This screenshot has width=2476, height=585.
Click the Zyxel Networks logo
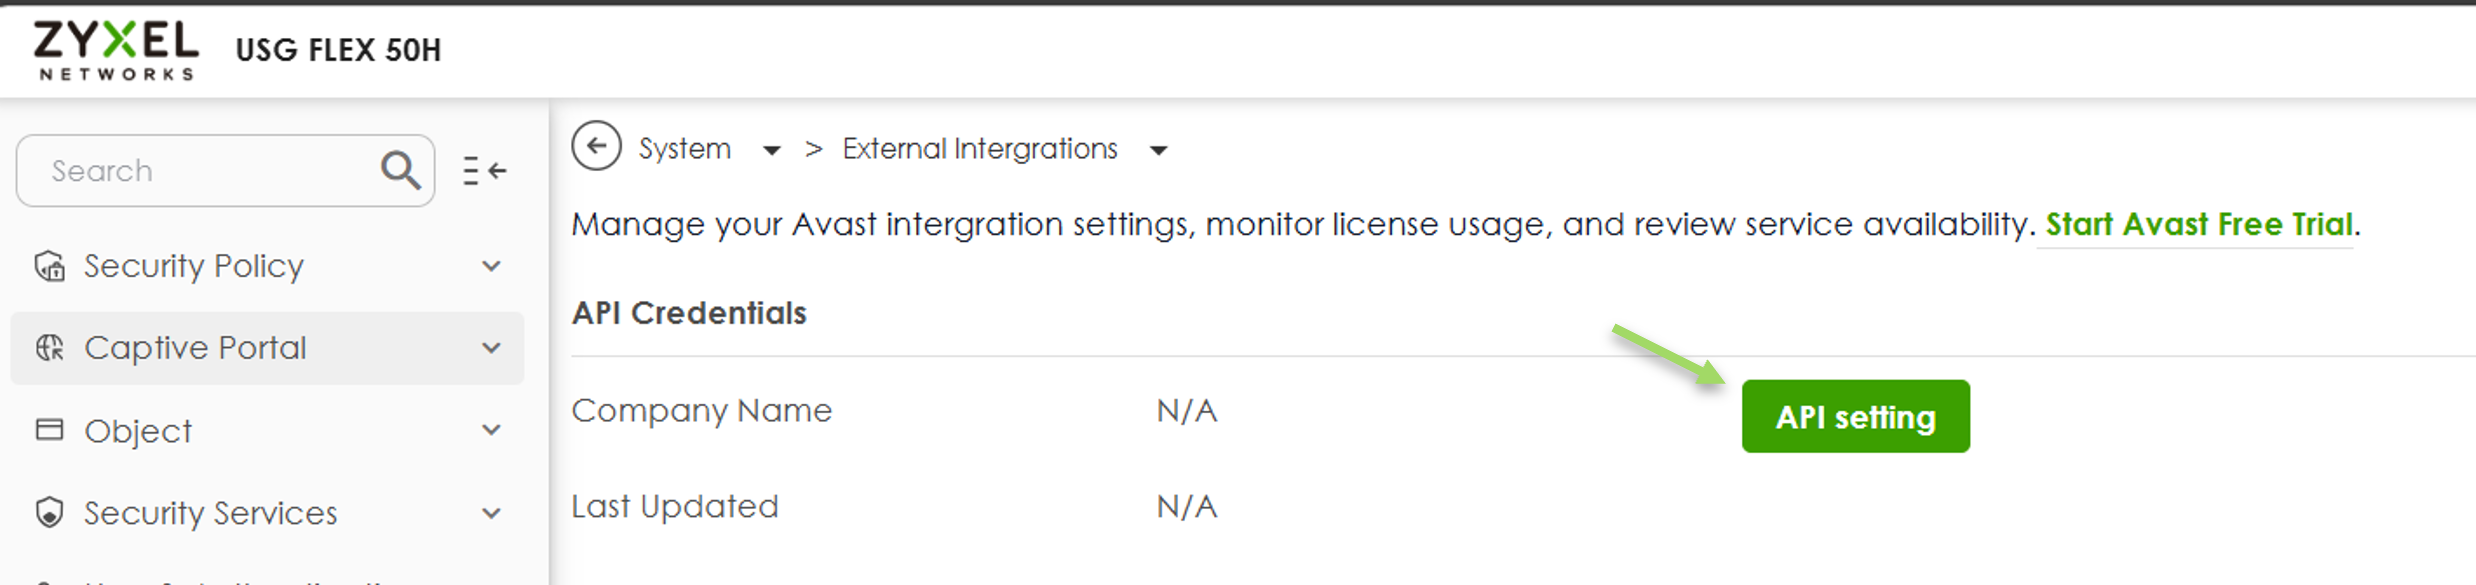[x=116, y=51]
